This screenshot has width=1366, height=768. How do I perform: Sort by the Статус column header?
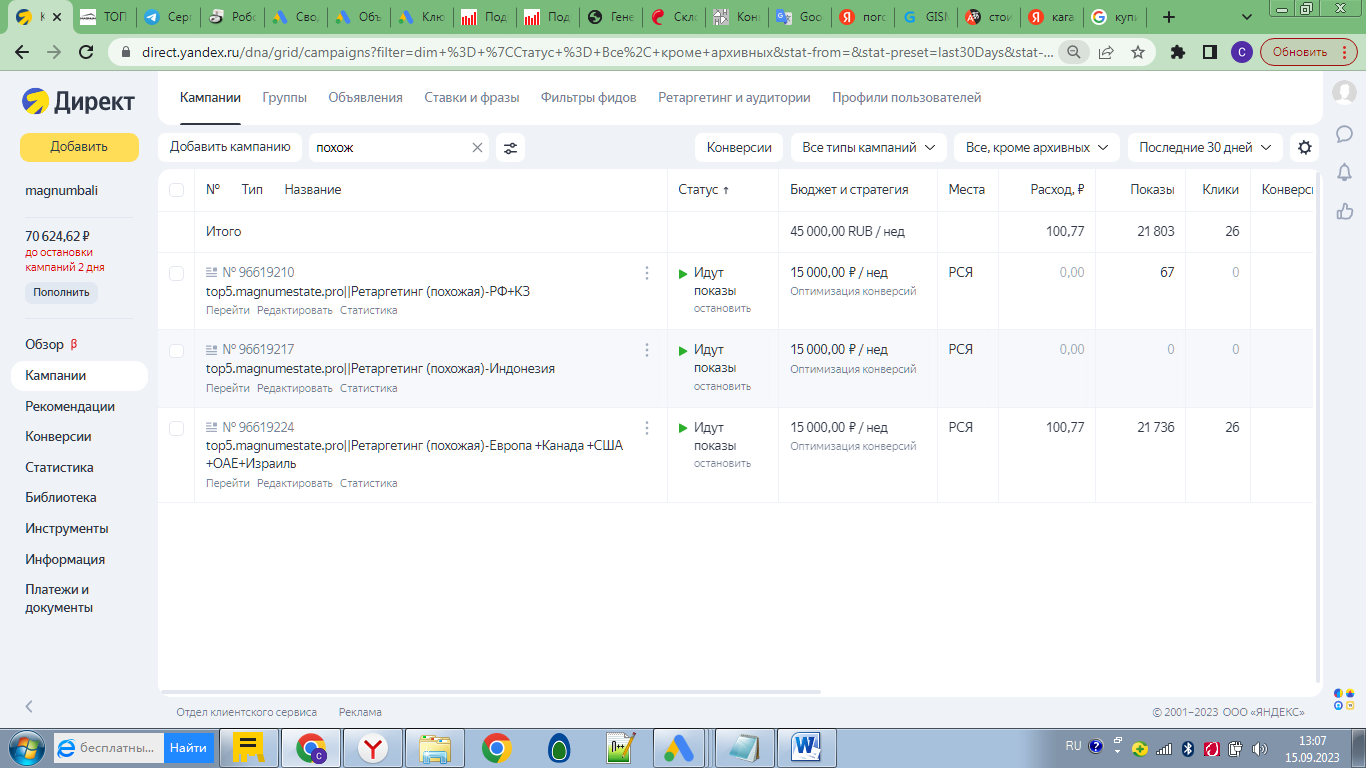click(x=703, y=190)
